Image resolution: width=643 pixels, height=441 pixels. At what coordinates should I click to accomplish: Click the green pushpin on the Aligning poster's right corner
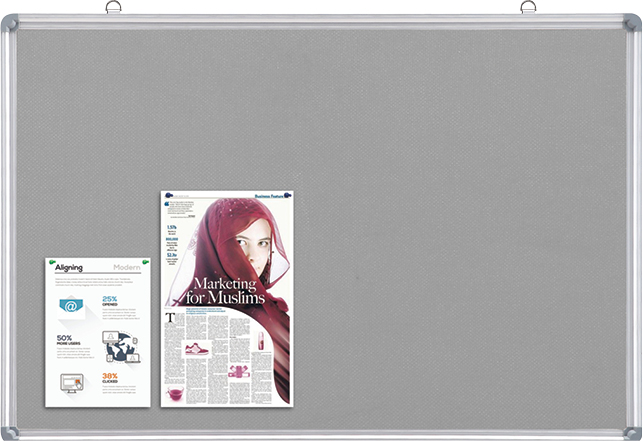coord(146,262)
